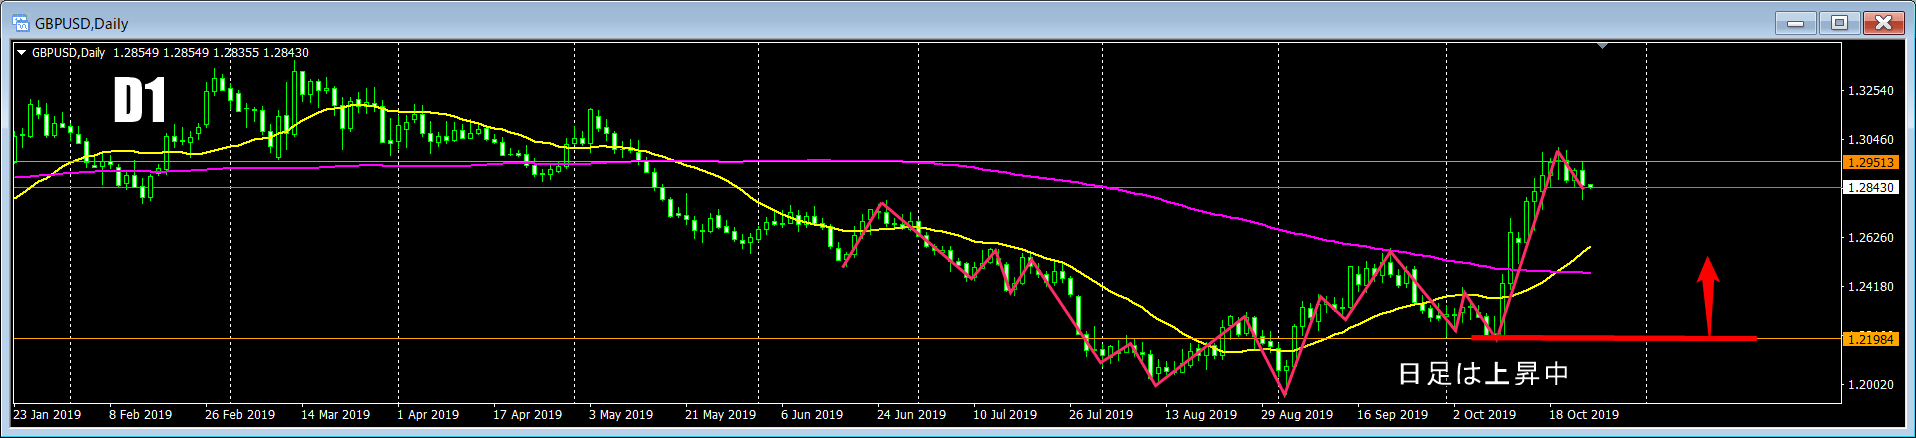Click the 10 Jul 2019 date label
The height and width of the screenshot is (438, 1916).
[1005, 414]
